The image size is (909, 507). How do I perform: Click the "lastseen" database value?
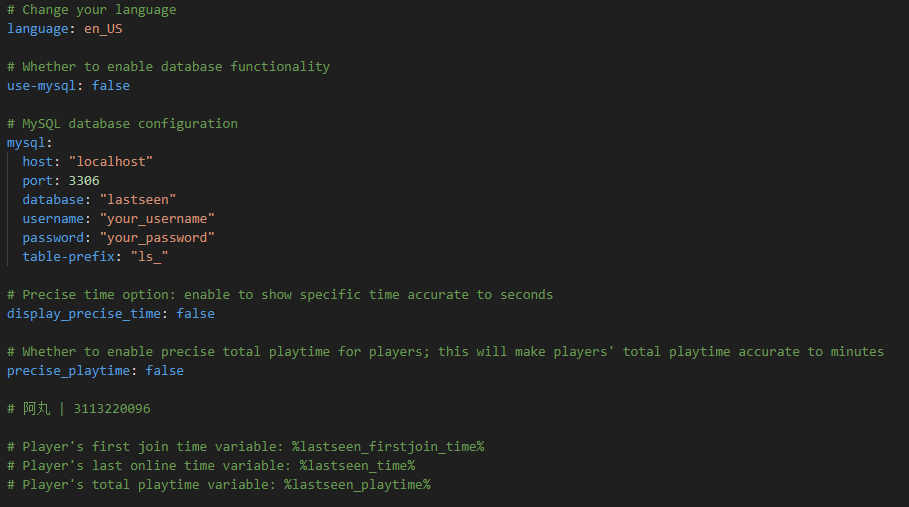(138, 199)
